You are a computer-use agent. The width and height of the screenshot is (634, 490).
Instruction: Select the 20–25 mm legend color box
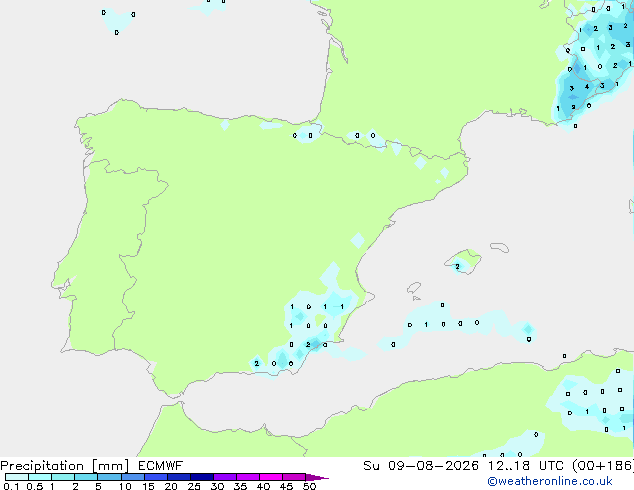click(178, 477)
